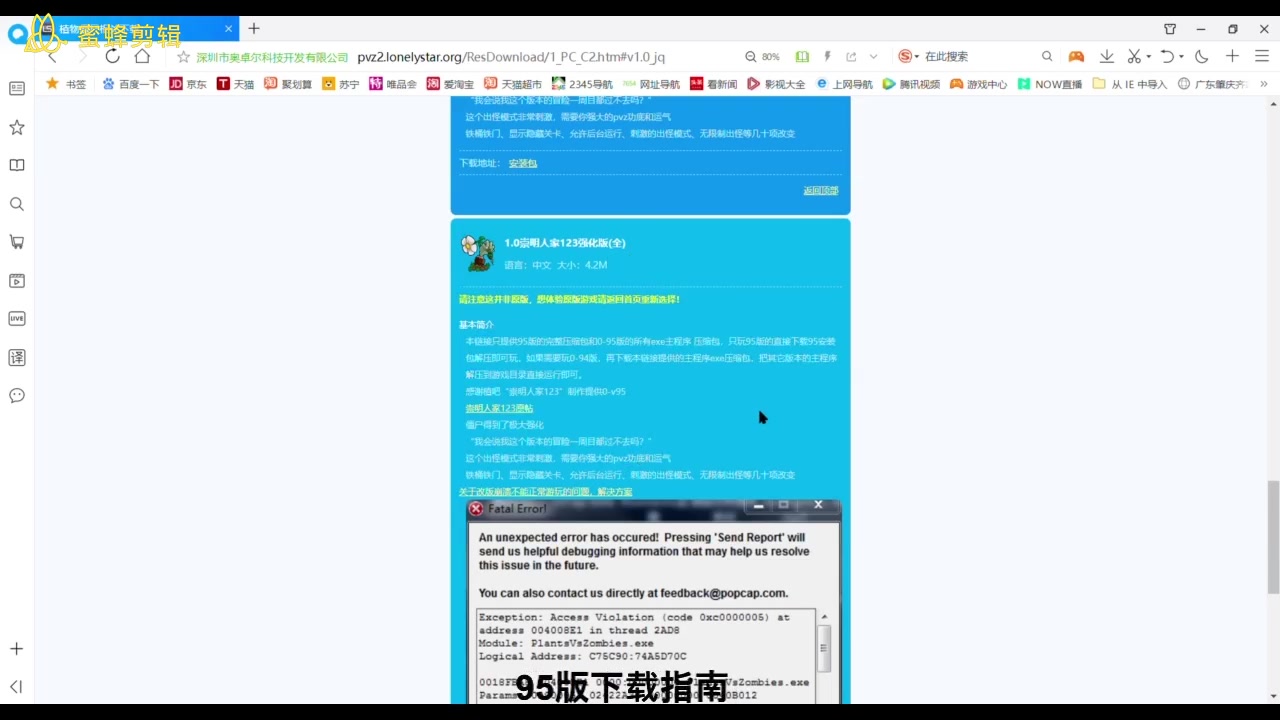Open the 上网导航 bookmark

pos(845,84)
